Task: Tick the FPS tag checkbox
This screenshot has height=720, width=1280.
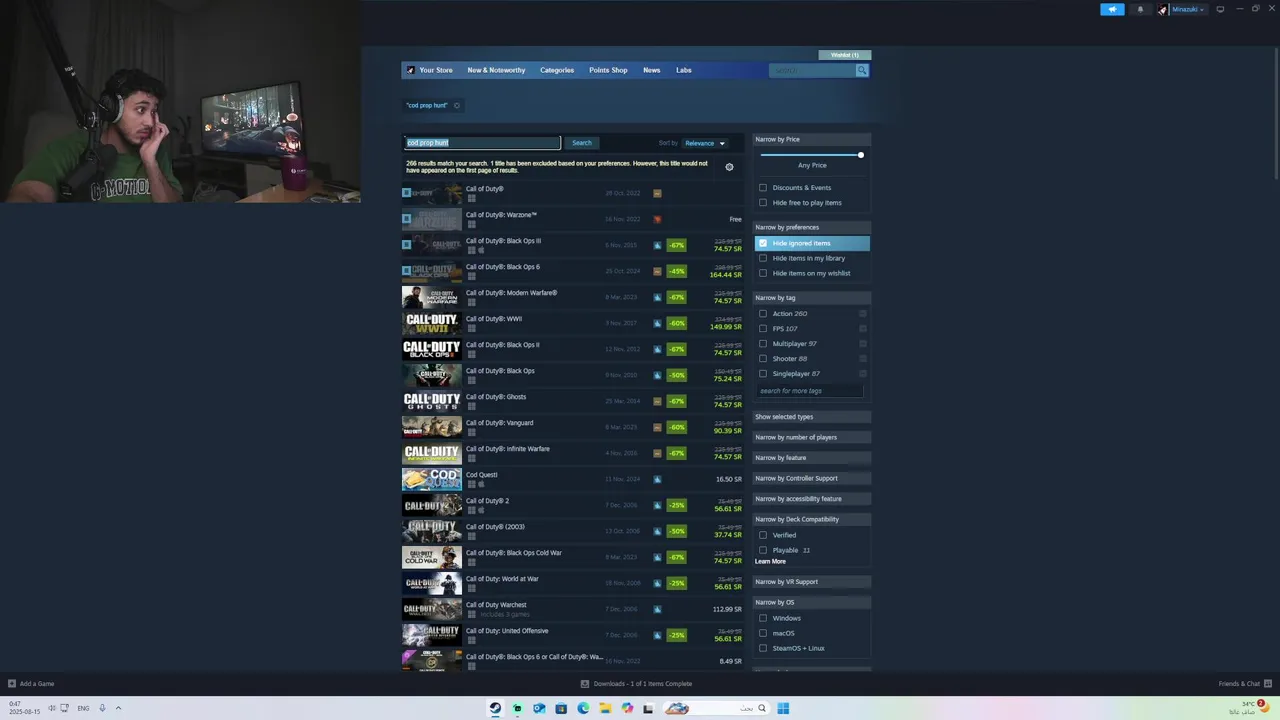Action: (763, 328)
